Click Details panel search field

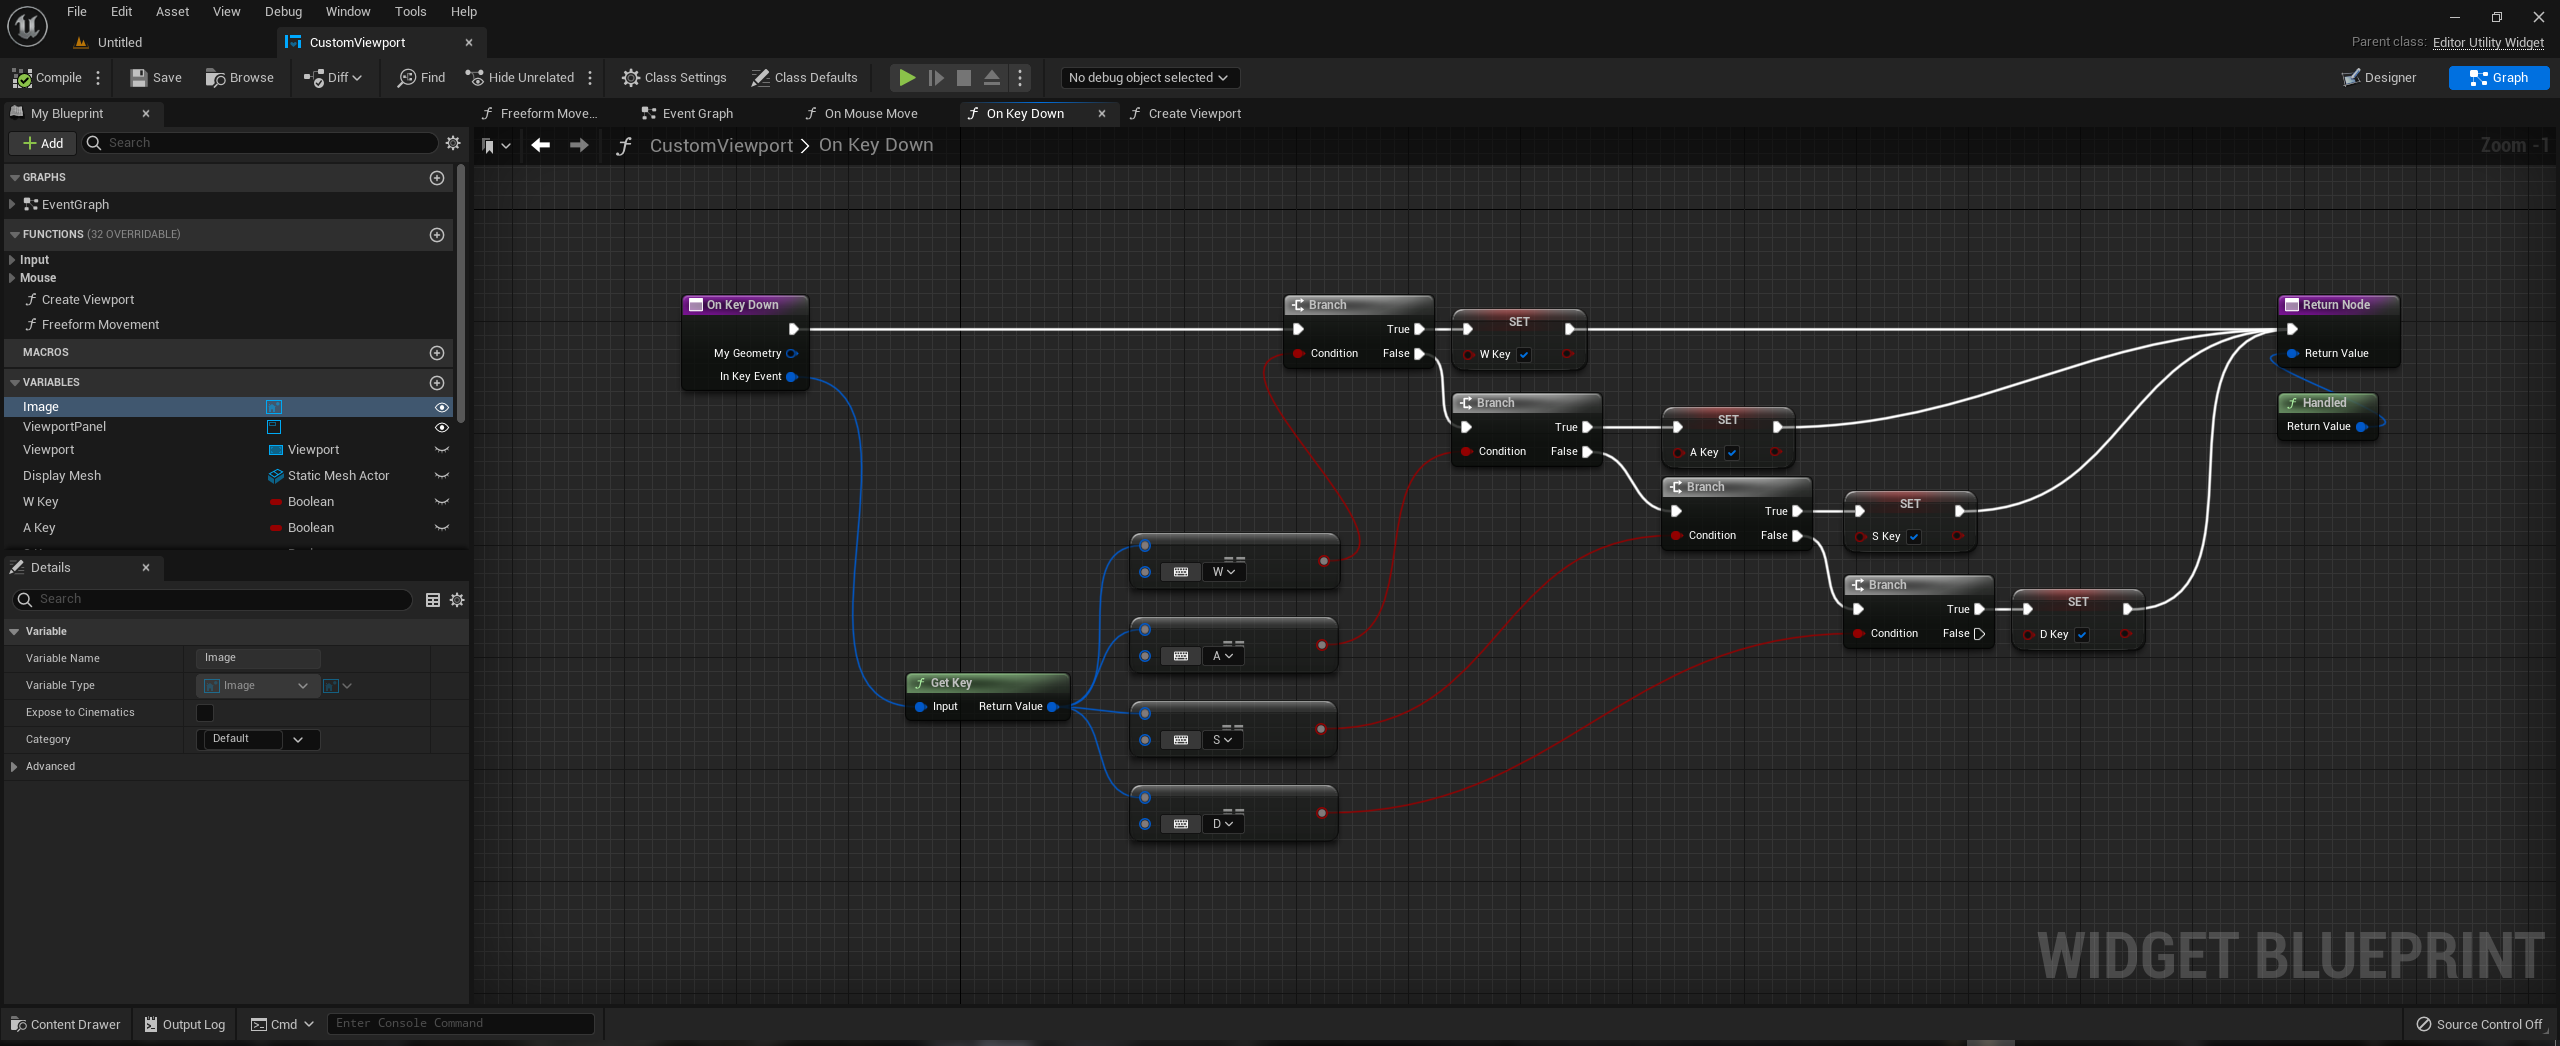[x=213, y=600]
